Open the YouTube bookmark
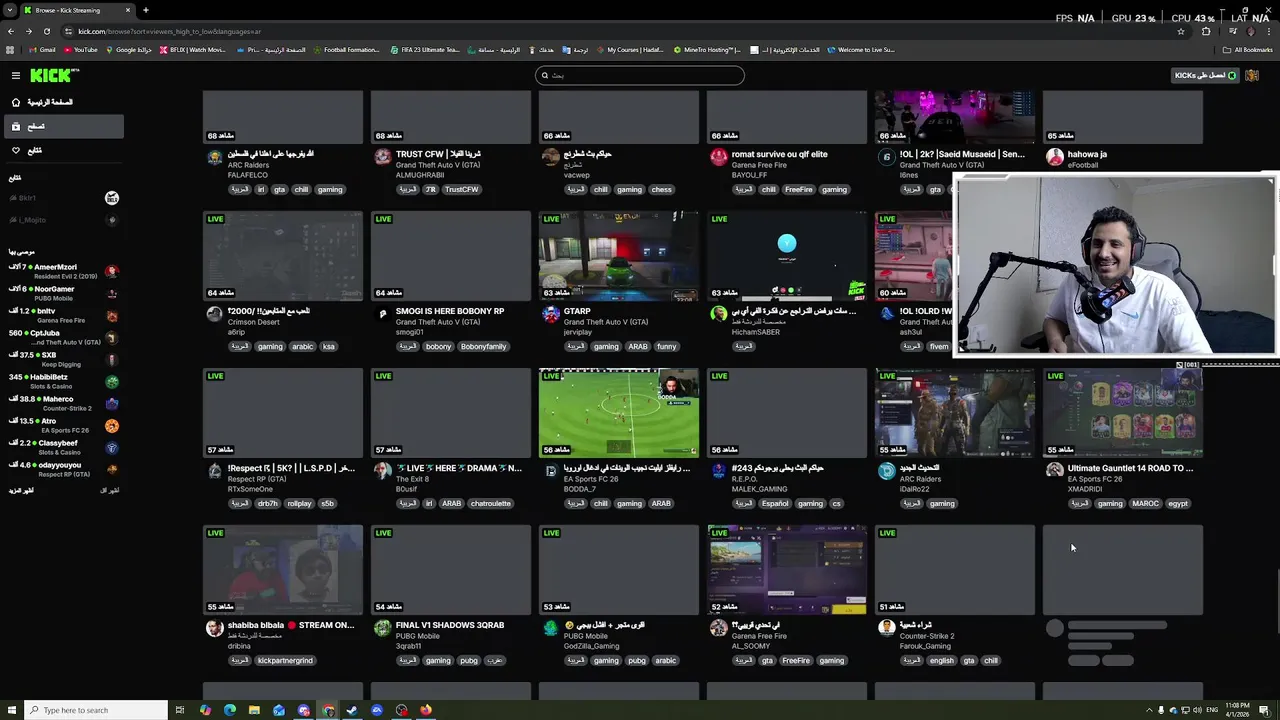The image size is (1280, 720). point(81,49)
